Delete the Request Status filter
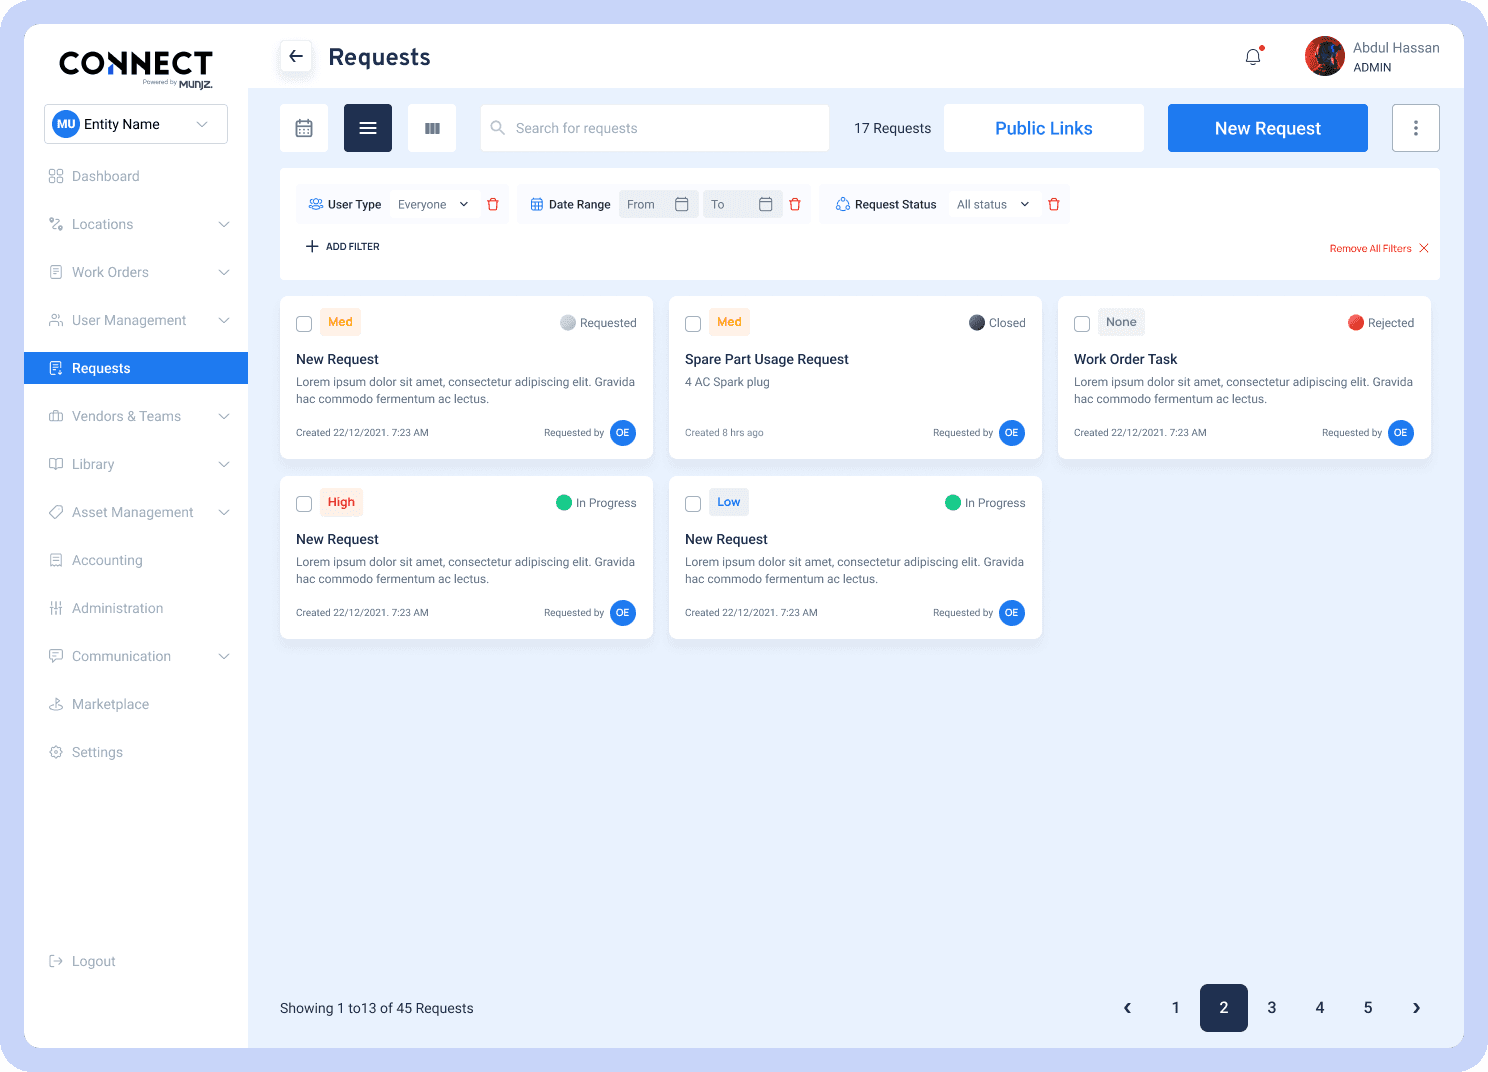 click(1054, 204)
